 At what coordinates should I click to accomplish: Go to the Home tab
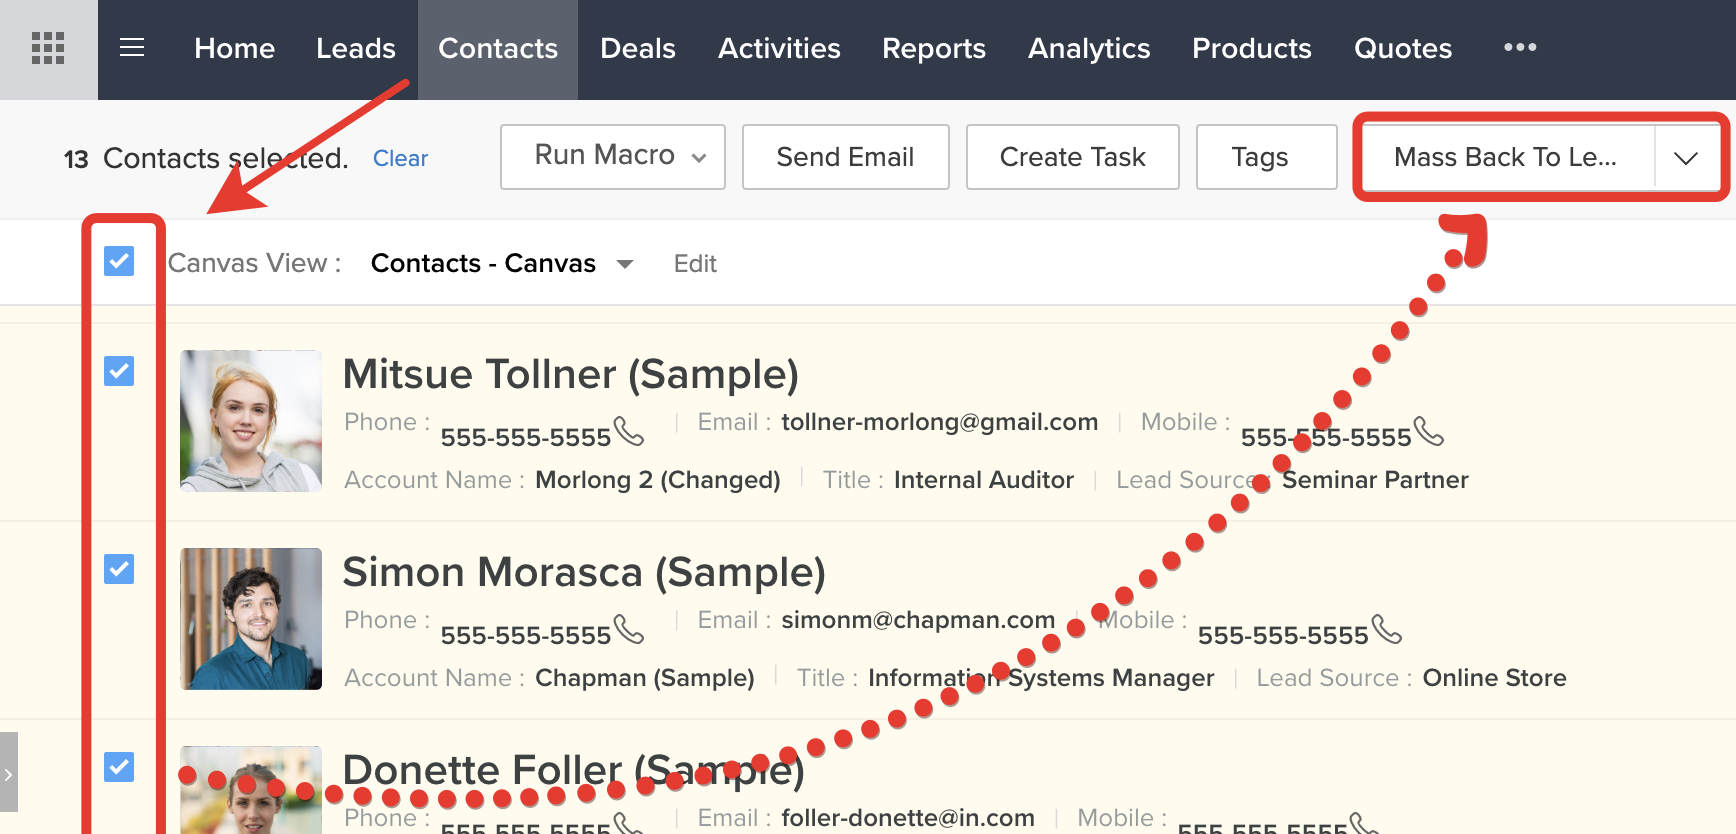[x=234, y=48]
